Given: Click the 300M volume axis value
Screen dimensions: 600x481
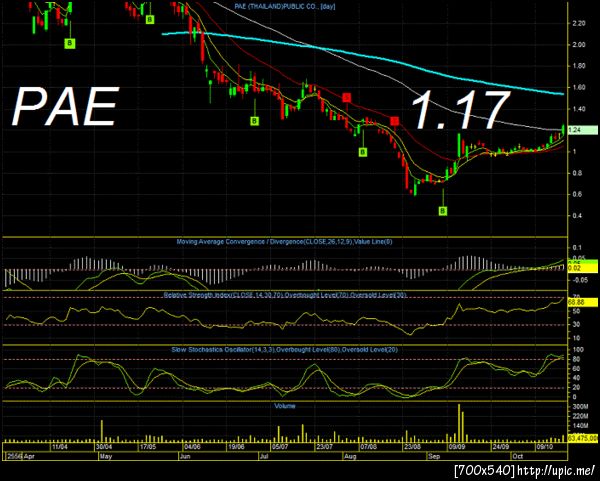Looking at the screenshot, I should click(580, 406).
